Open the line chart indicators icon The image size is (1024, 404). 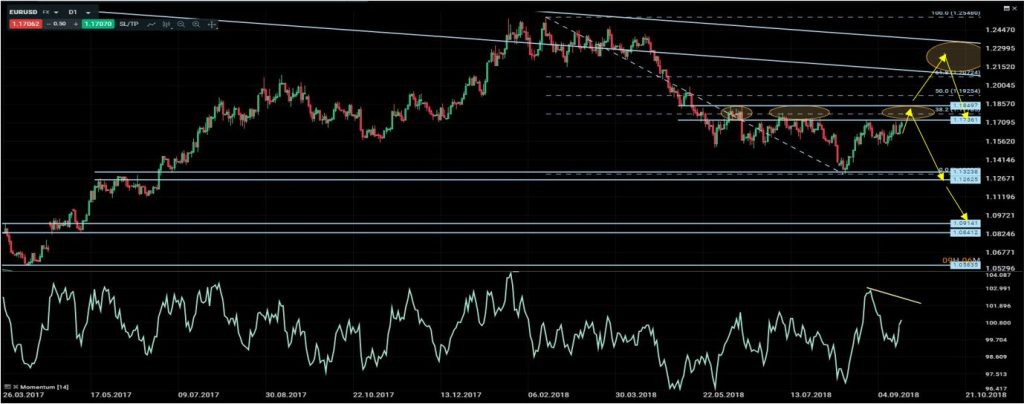[x=152, y=24]
